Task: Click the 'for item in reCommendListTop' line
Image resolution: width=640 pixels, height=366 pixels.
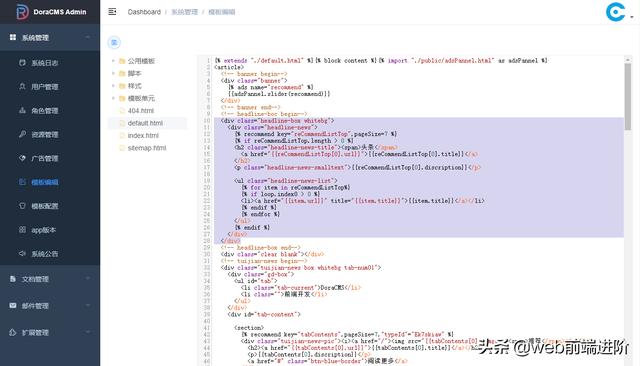Action: [x=296, y=187]
